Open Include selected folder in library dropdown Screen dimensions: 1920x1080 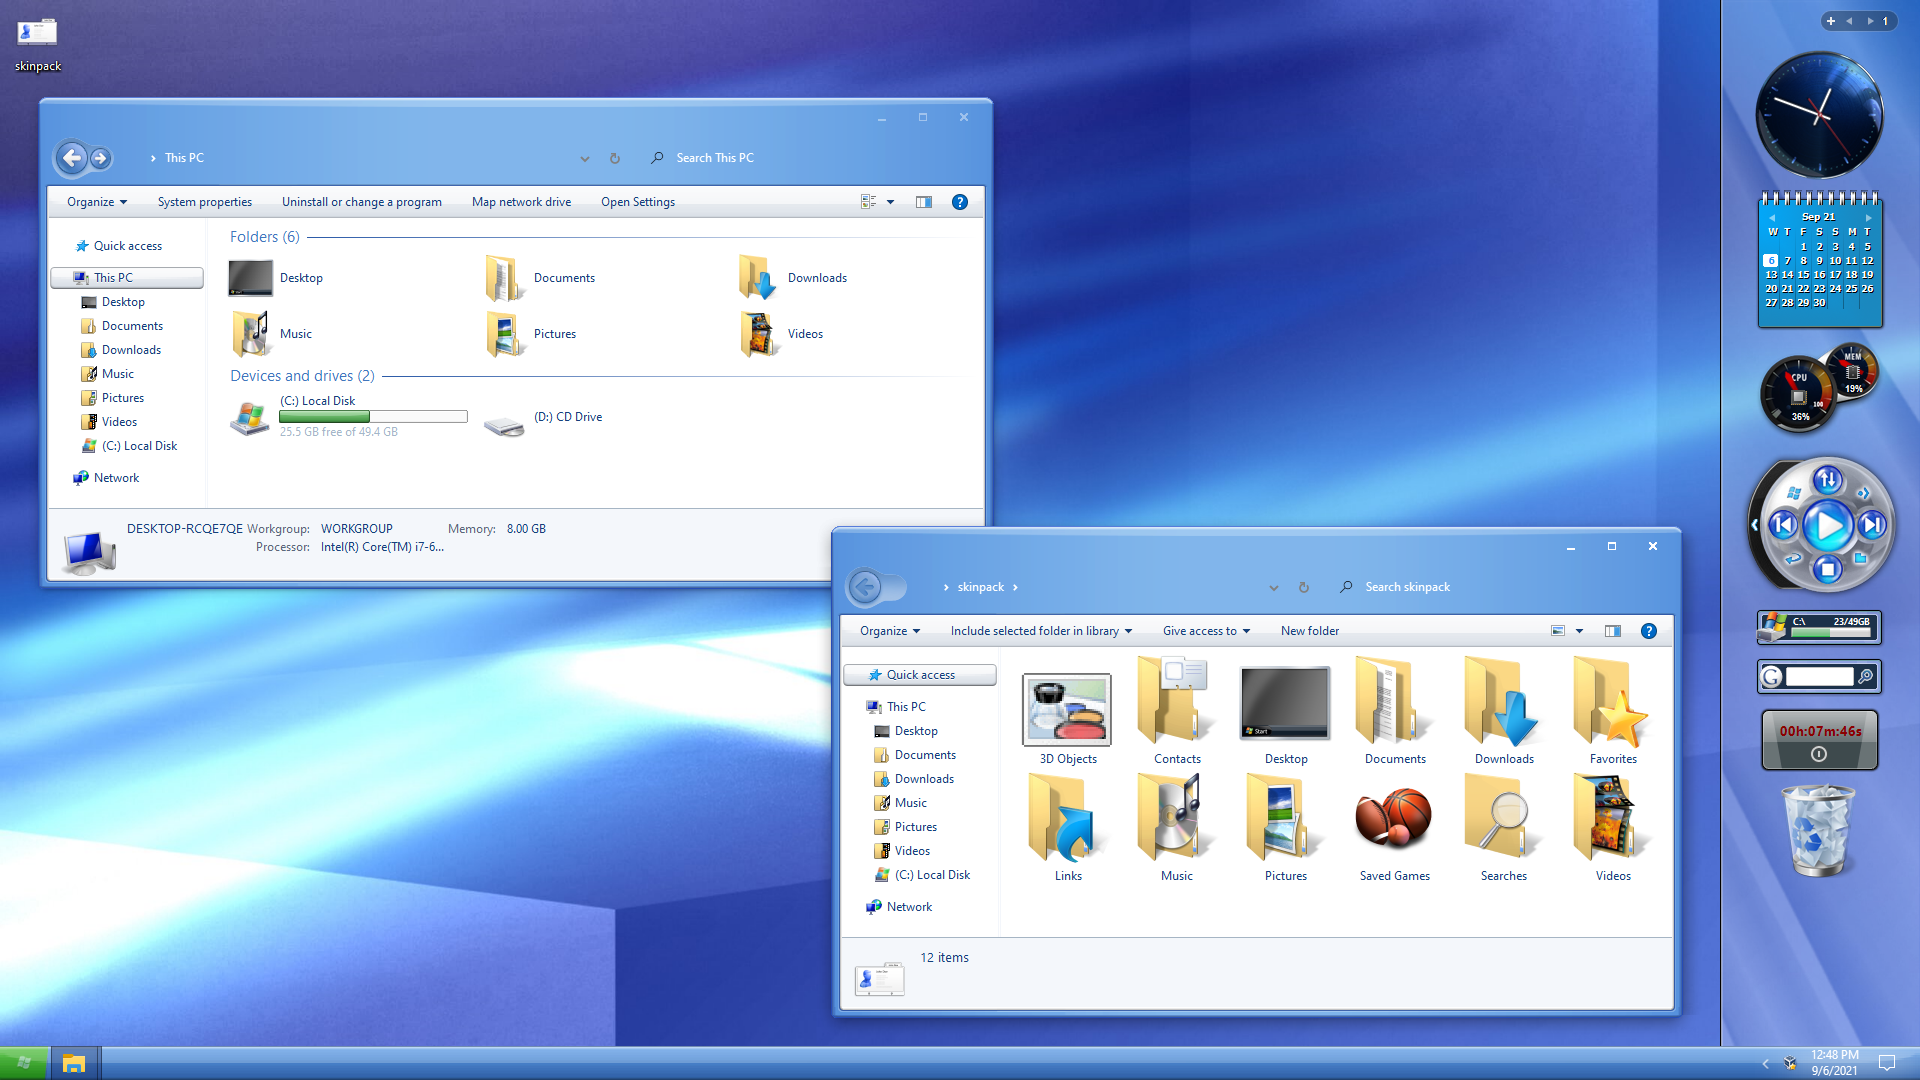(1041, 631)
